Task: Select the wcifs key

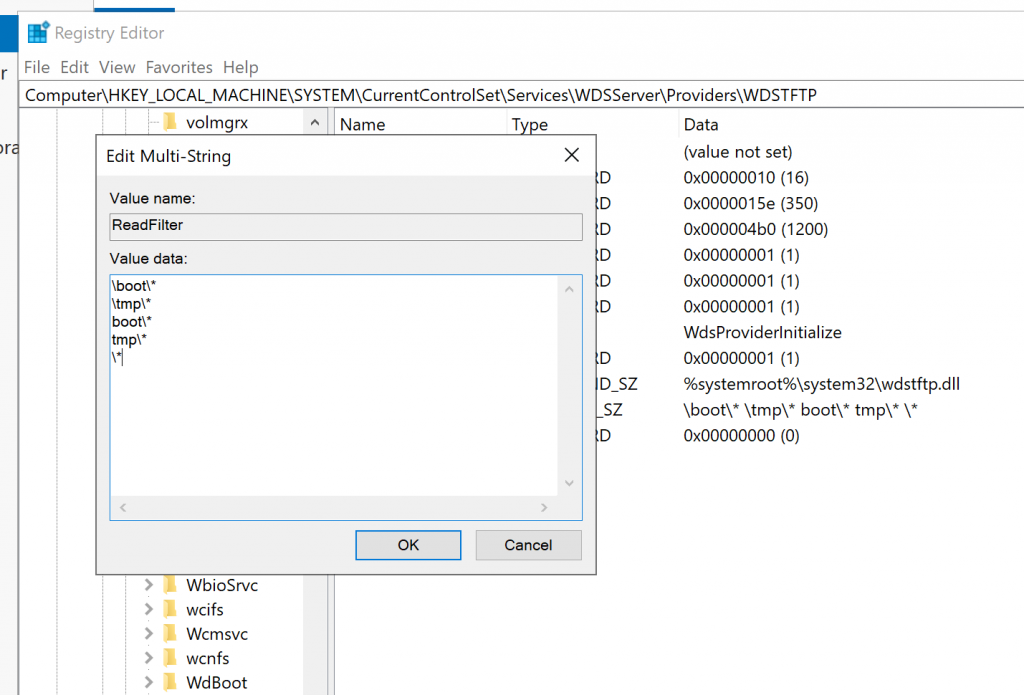Action: coord(205,609)
